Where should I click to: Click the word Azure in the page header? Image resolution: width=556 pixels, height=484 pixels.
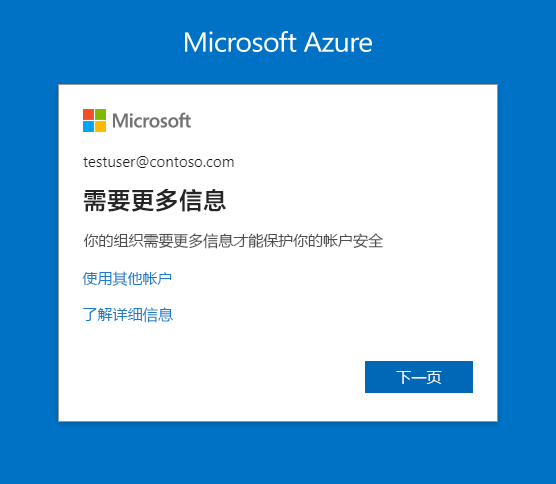[338, 43]
